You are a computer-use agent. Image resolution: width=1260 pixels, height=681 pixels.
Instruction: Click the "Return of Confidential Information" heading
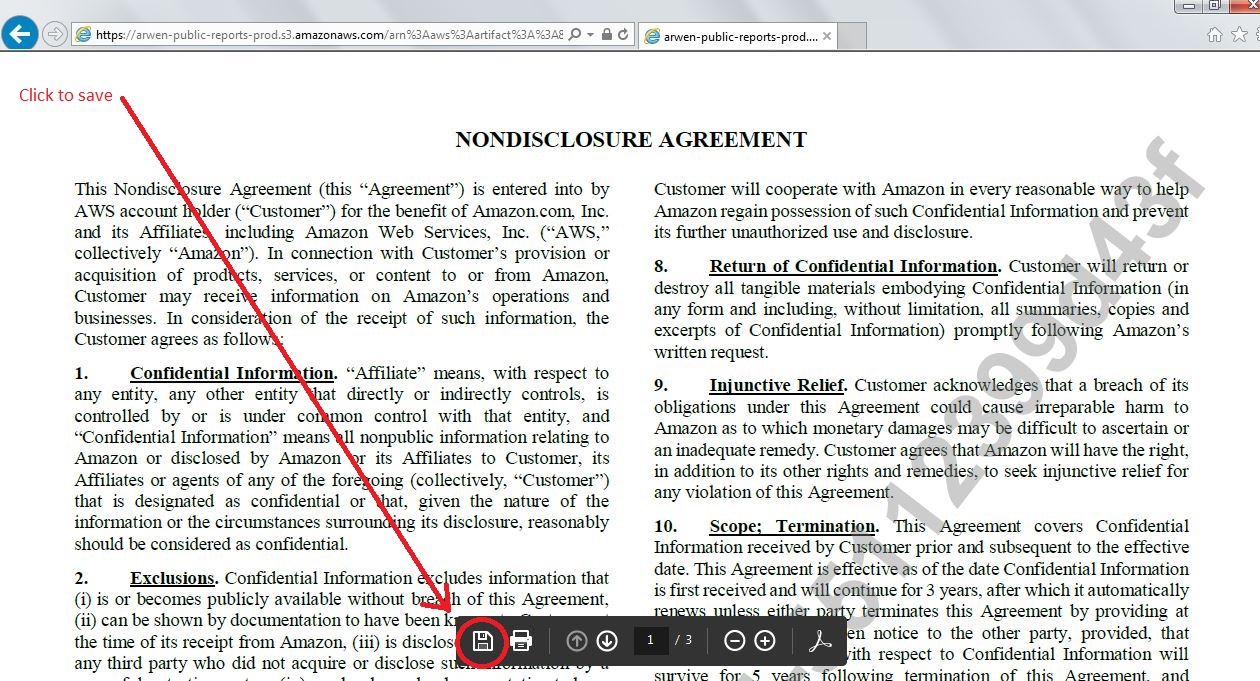(854, 267)
